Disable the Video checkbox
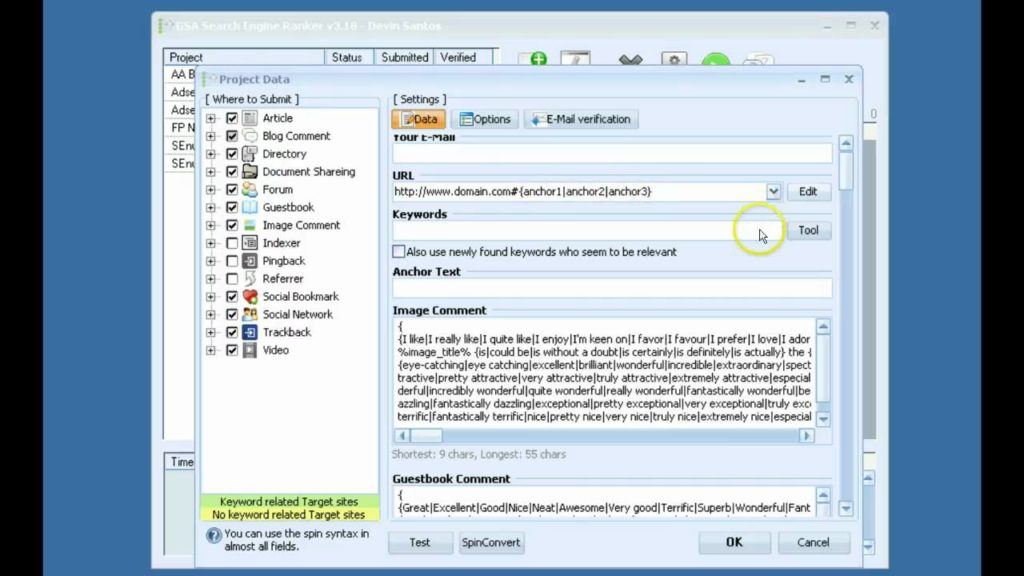The image size is (1024, 576). (x=232, y=350)
